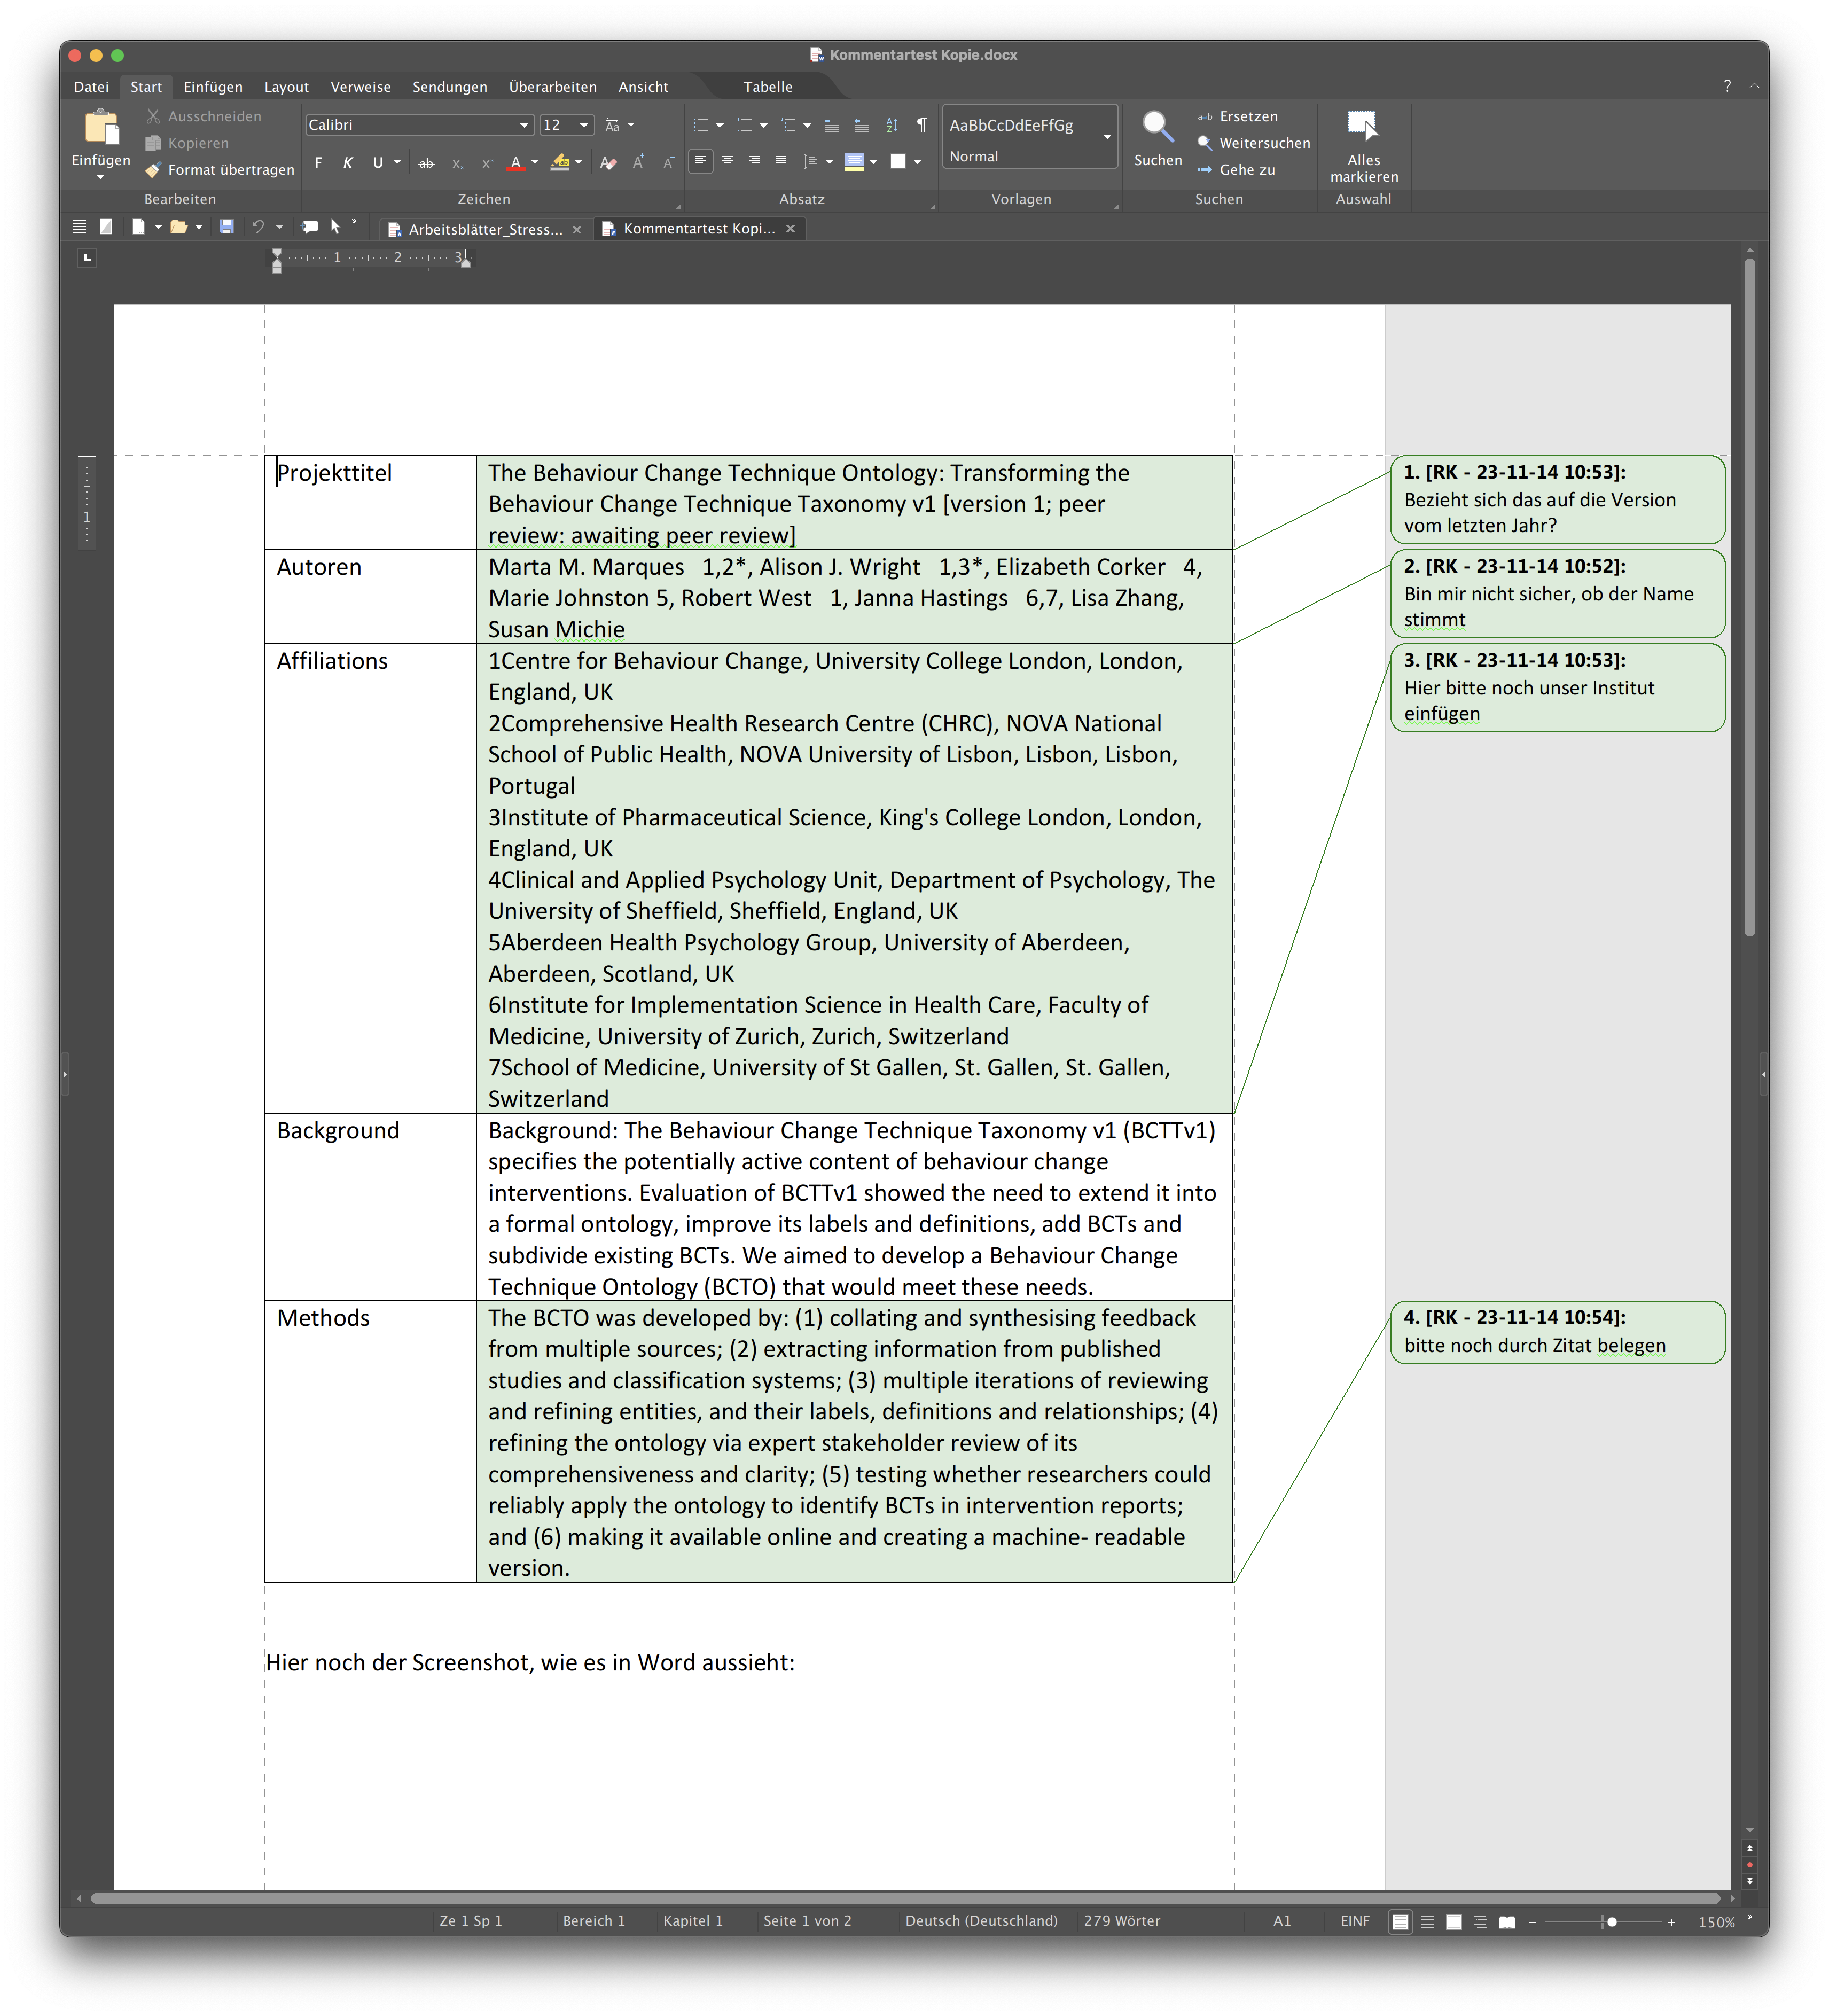Switch to Arbeitsblätter_Stress document tab
1829x2016 pixels.
[485, 229]
